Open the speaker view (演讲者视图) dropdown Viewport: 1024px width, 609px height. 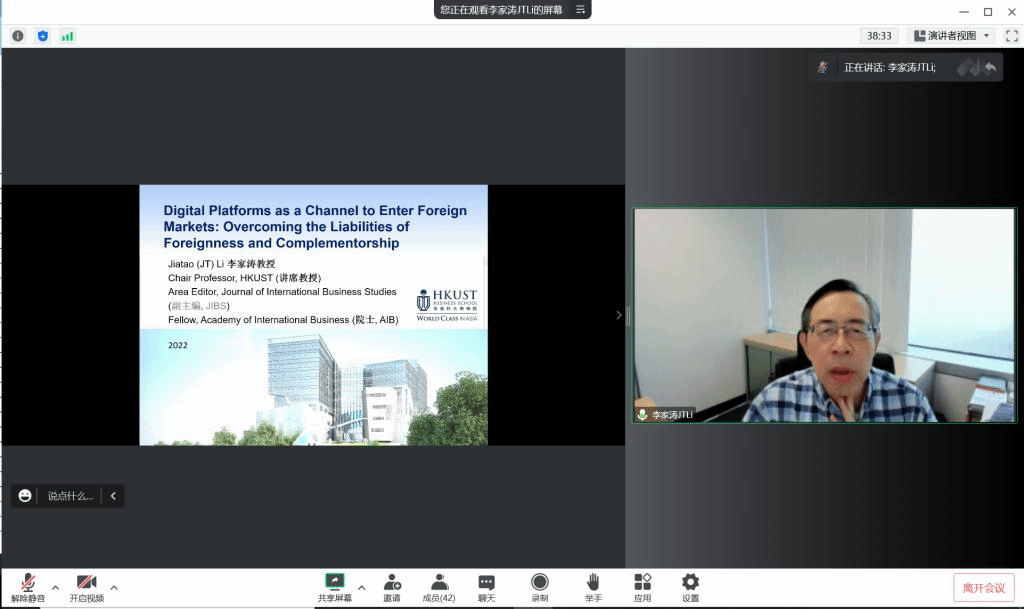[x=951, y=36]
